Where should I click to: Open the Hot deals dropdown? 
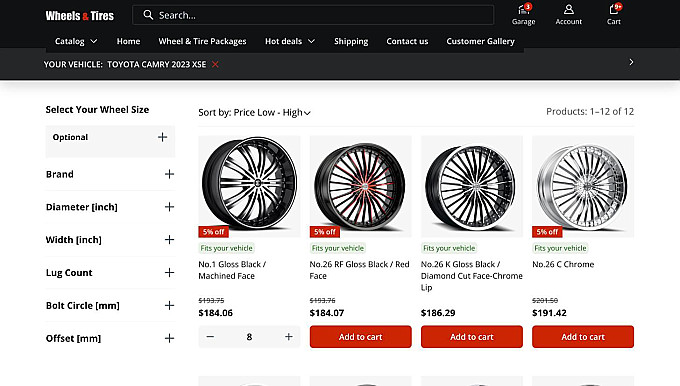(290, 41)
